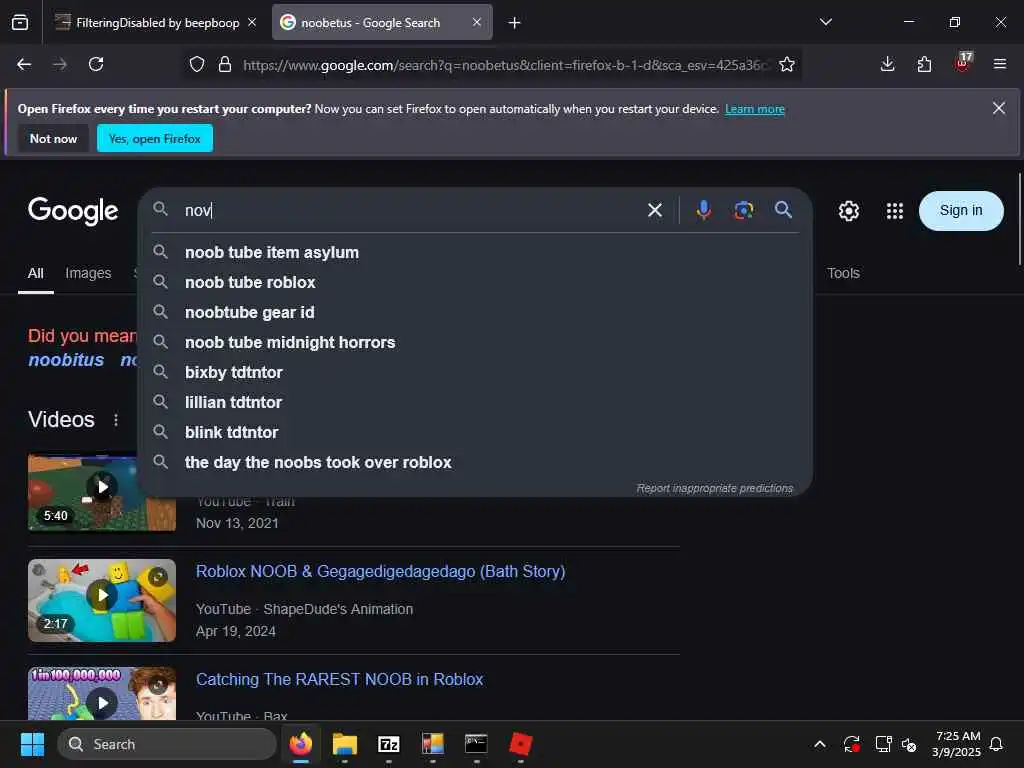
Task: Switch to Images results tab
Action: pos(88,273)
